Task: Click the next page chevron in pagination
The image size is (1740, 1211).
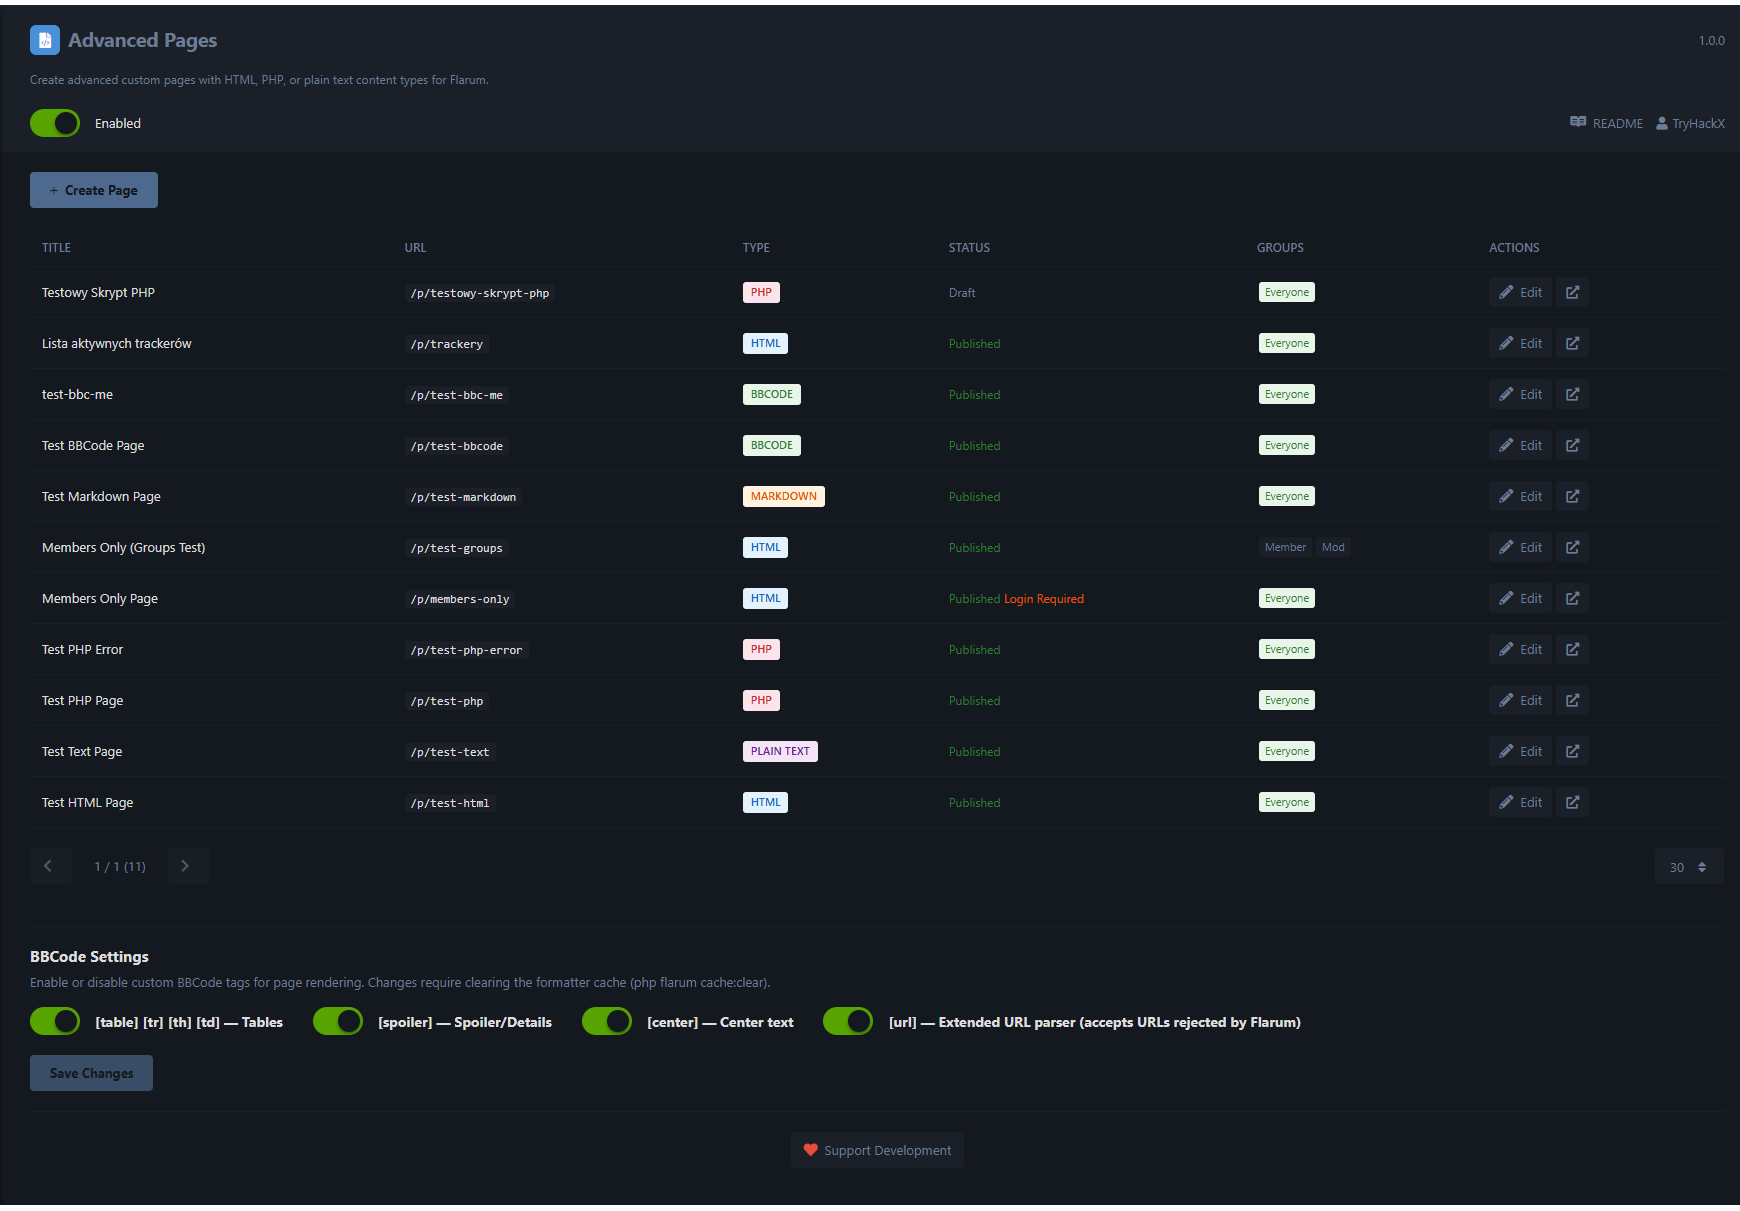Action: 188,866
